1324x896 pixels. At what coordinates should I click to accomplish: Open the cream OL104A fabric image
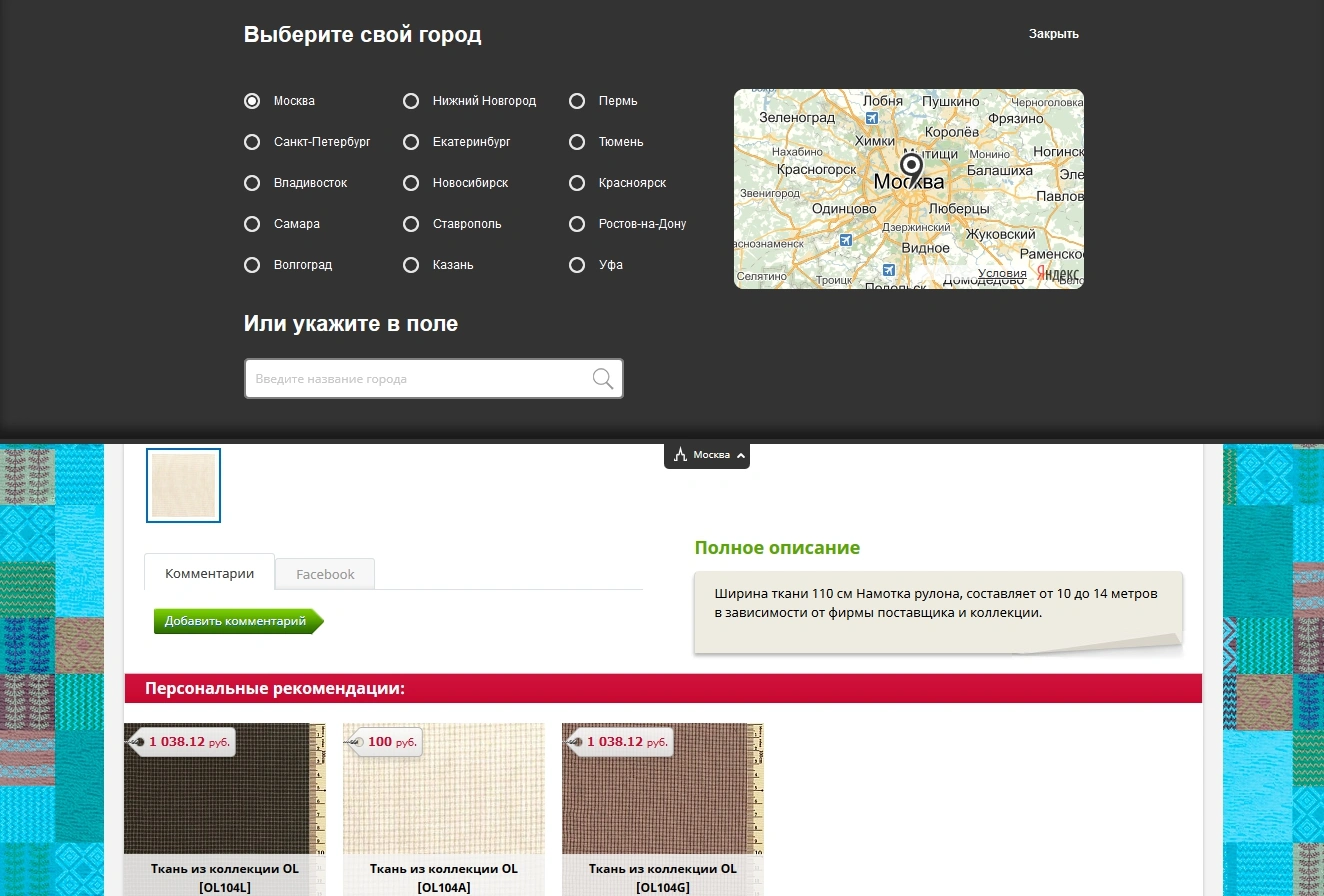(x=443, y=788)
